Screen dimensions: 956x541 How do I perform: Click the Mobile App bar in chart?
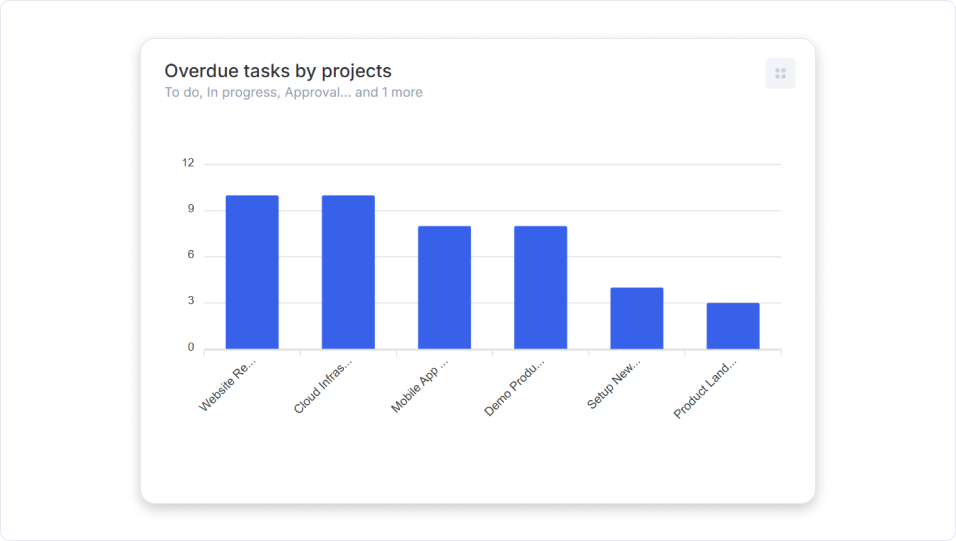click(x=444, y=288)
